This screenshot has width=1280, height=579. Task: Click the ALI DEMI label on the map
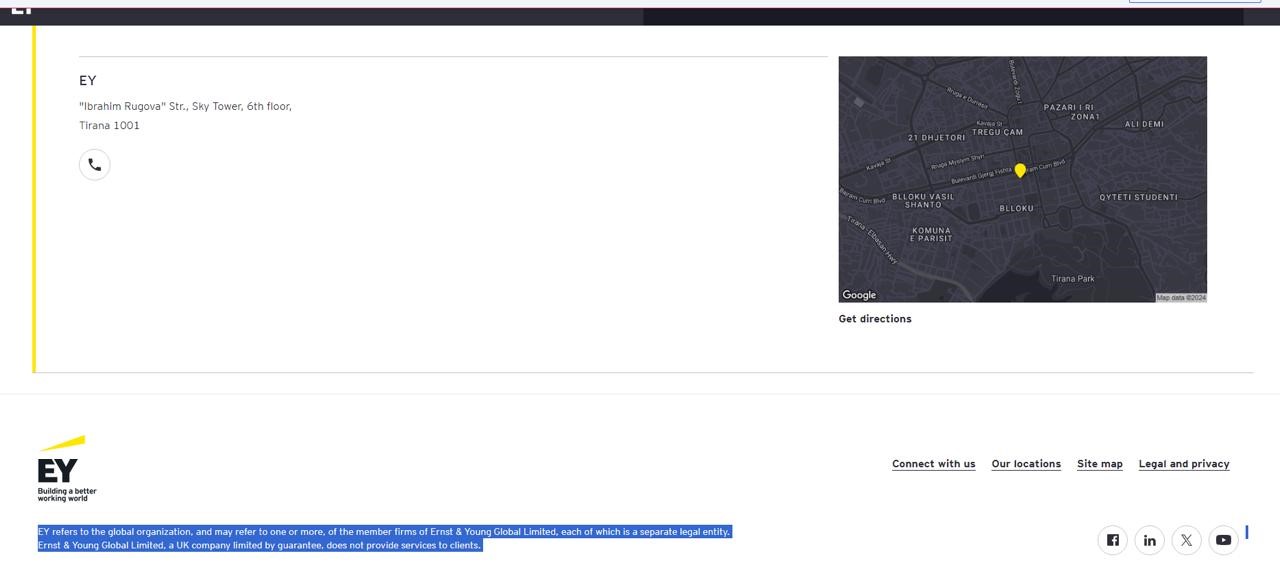click(x=1144, y=125)
